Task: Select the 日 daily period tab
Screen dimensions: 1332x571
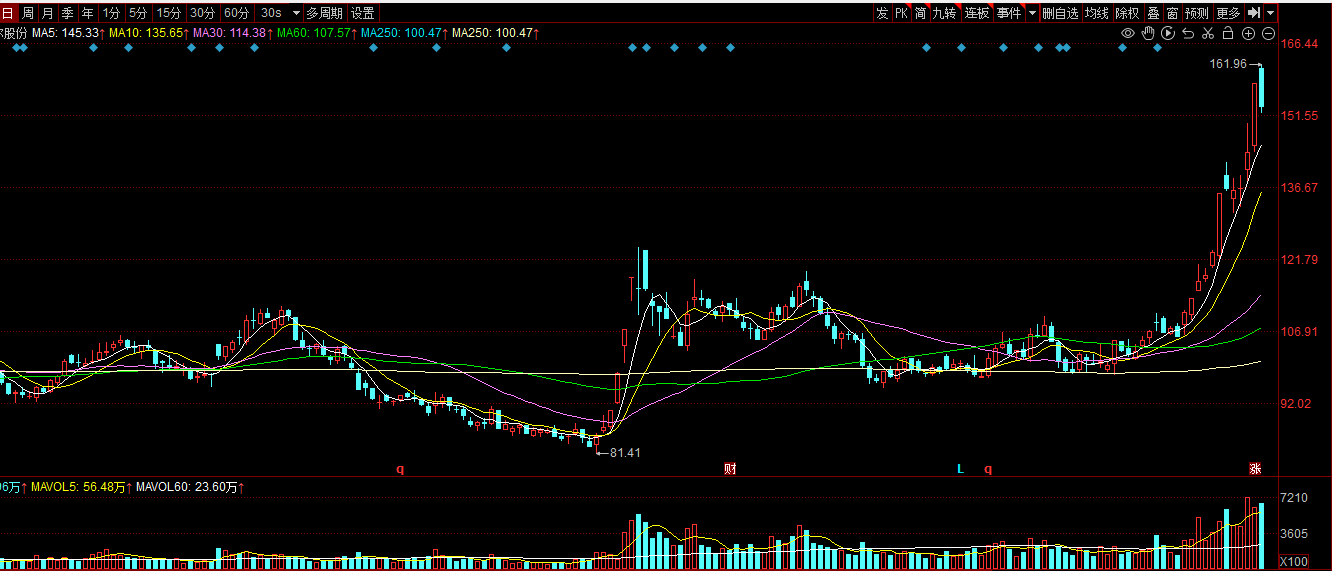Action: 8,13
